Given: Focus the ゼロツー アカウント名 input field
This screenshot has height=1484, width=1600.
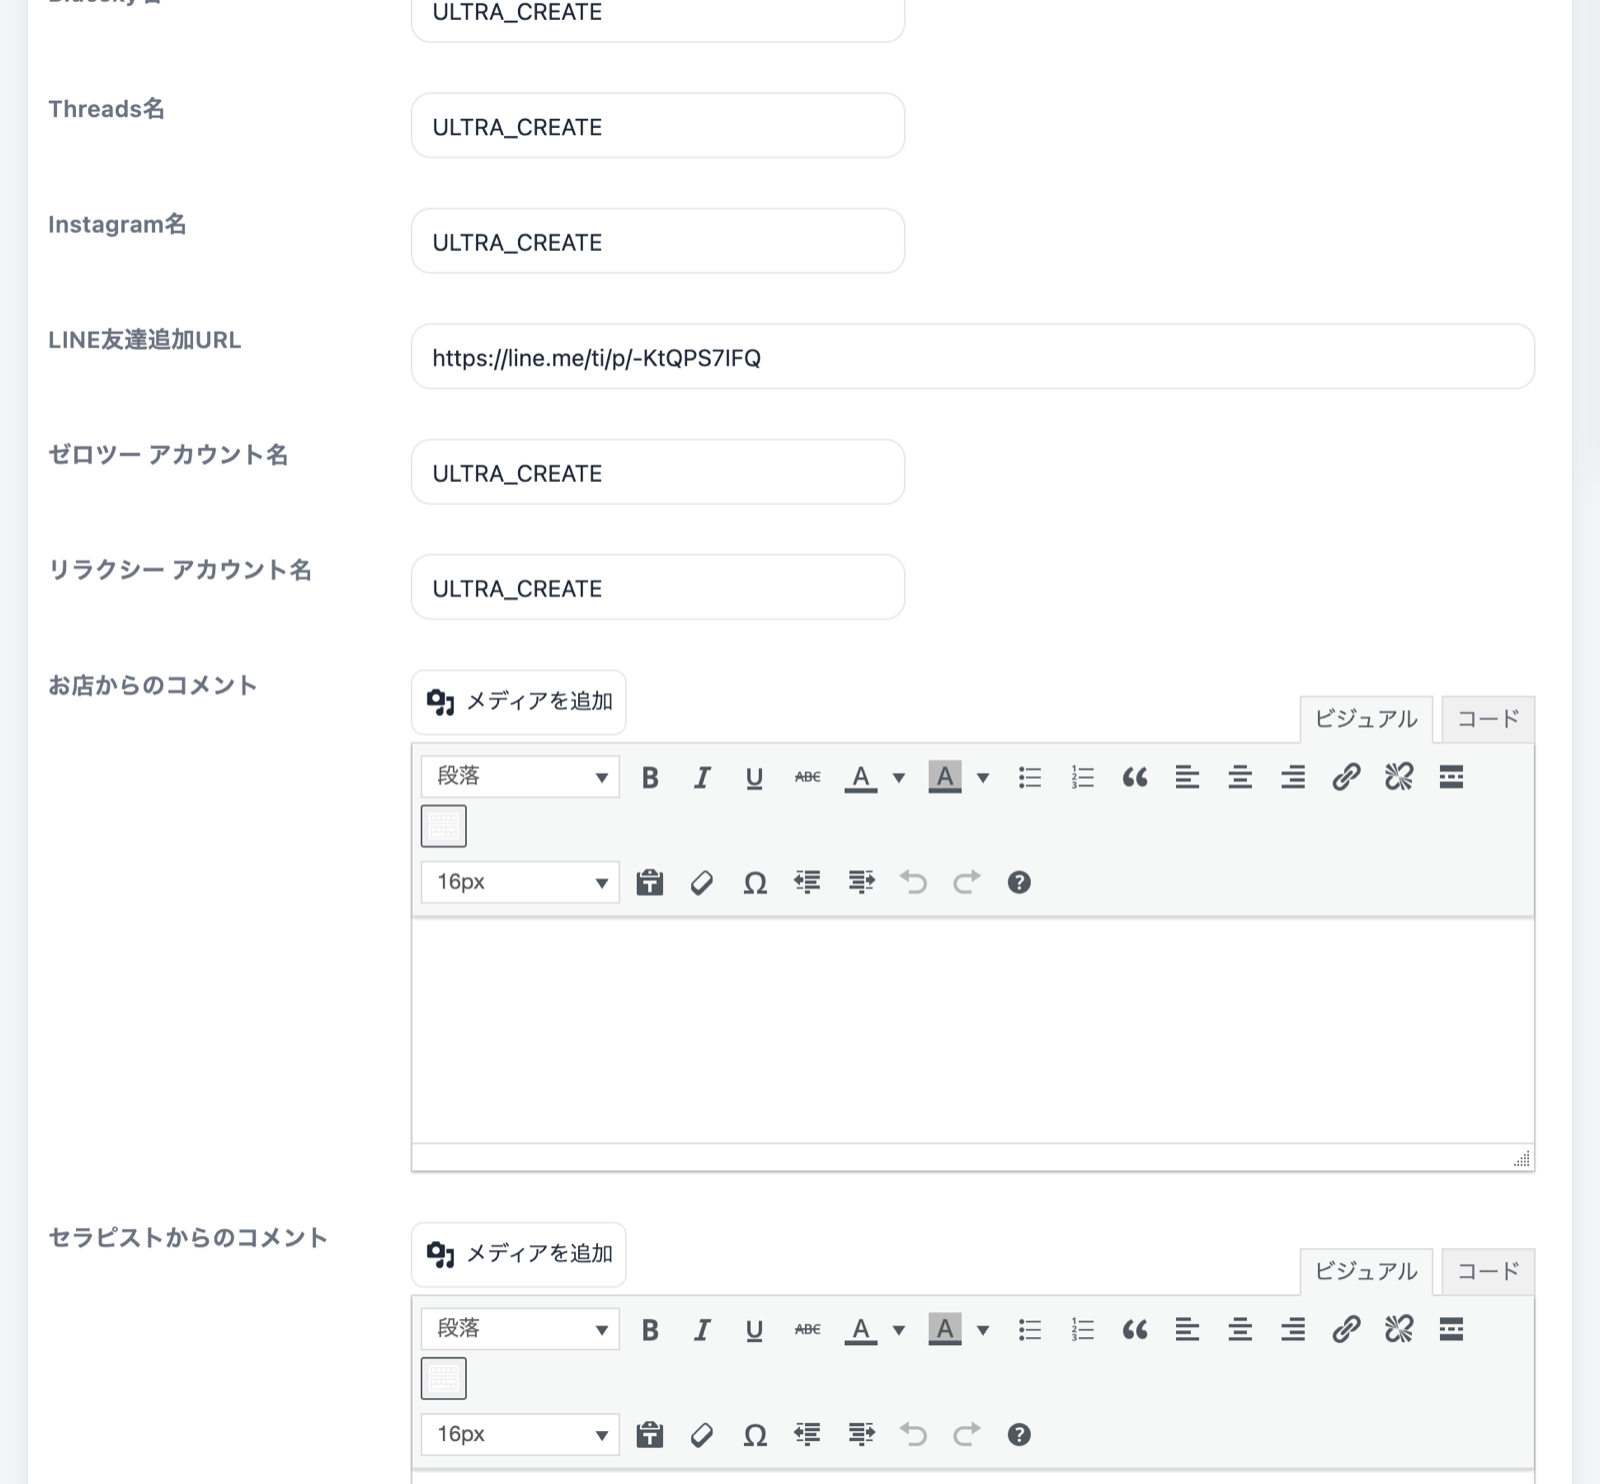Looking at the screenshot, I should point(658,472).
